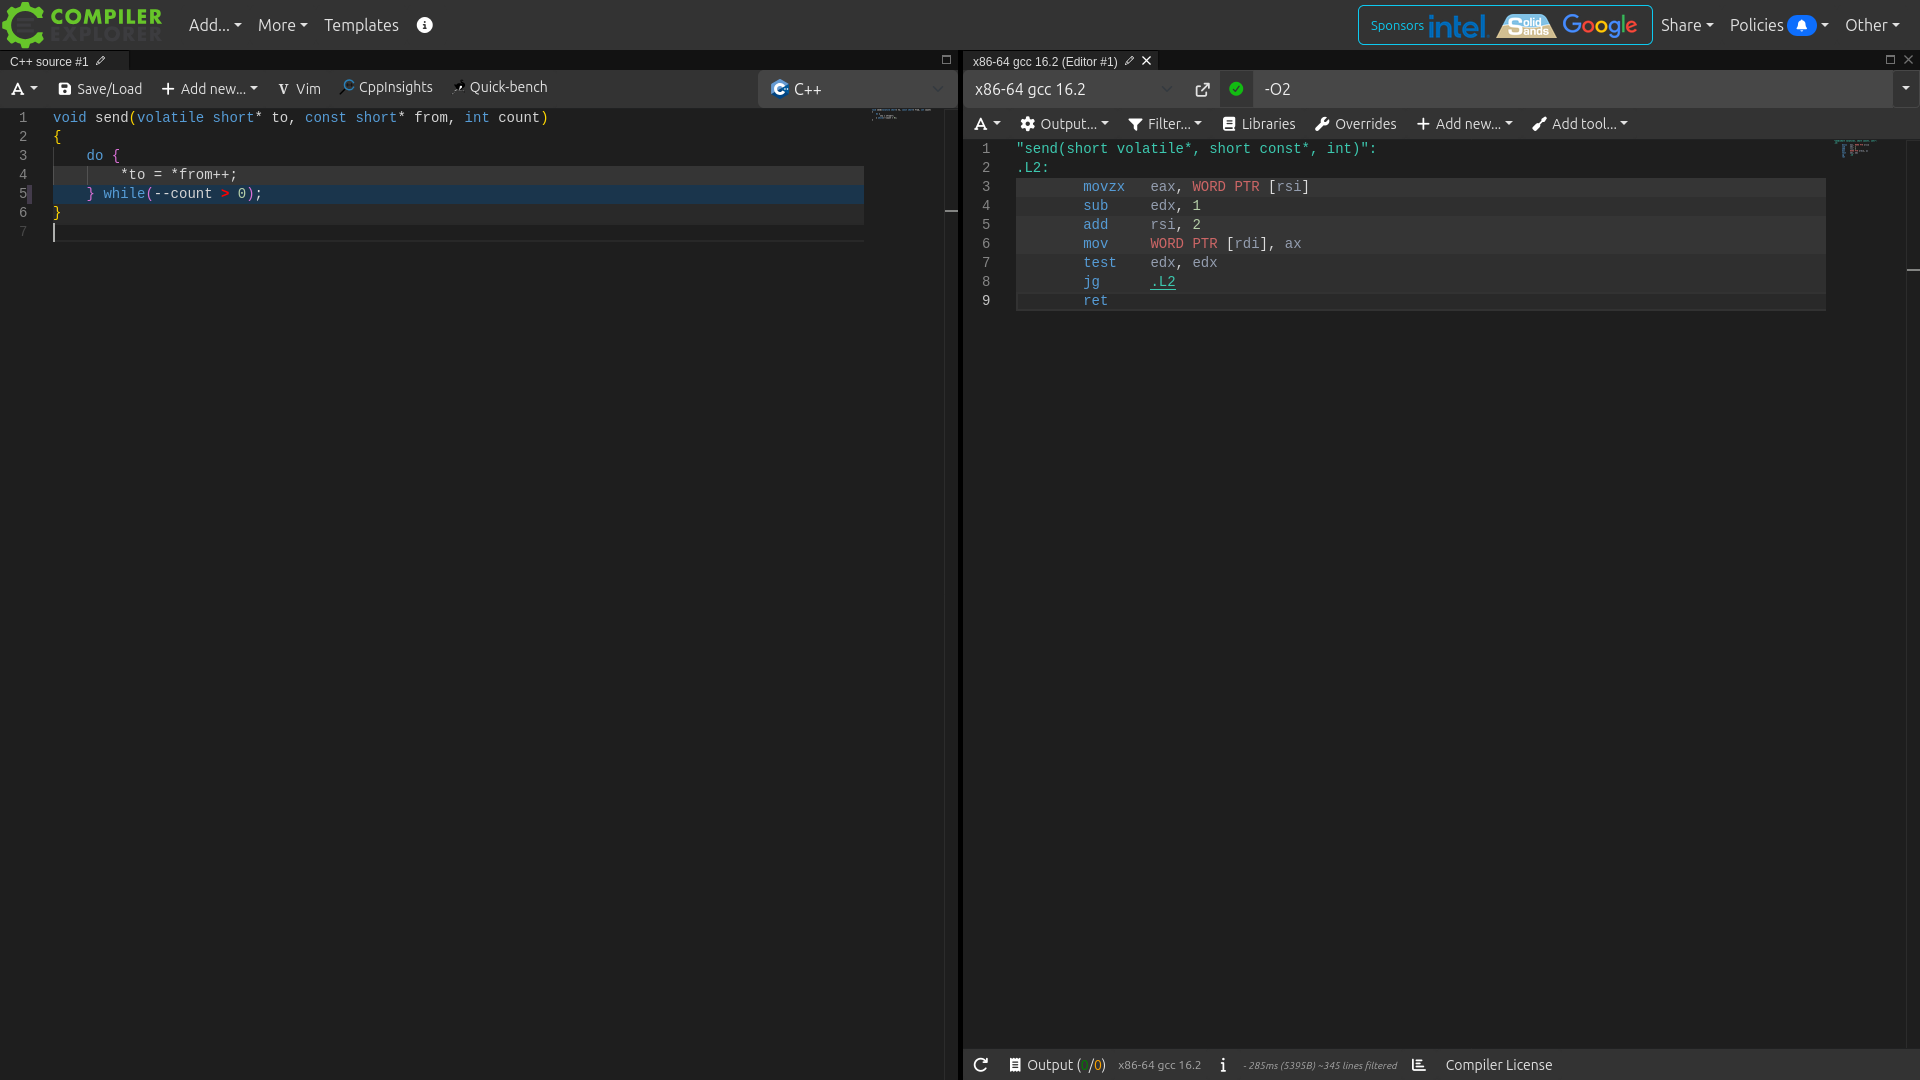The image size is (1920, 1080).
Task: Focus the -O2 compiler options field
Action: pyautogui.click(x=1574, y=89)
